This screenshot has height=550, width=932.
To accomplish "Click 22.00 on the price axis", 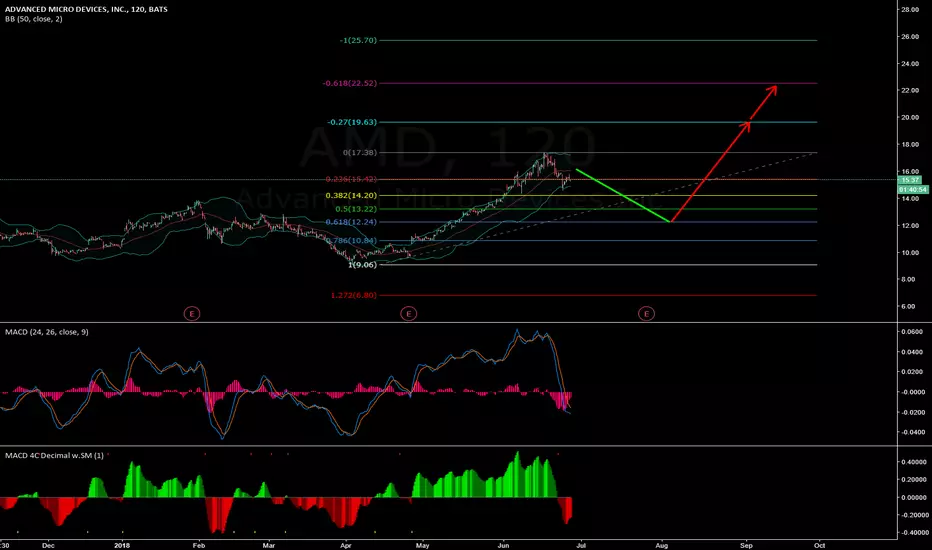I will click(910, 90).
